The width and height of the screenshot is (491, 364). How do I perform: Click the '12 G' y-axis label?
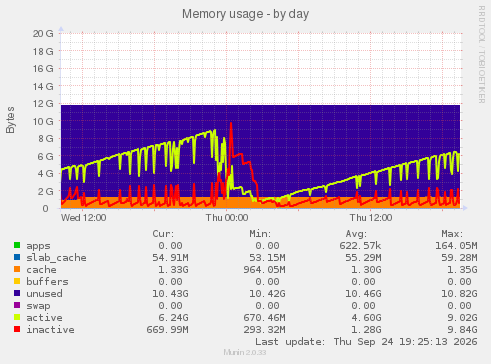pyautogui.click(x=43, y=104)
